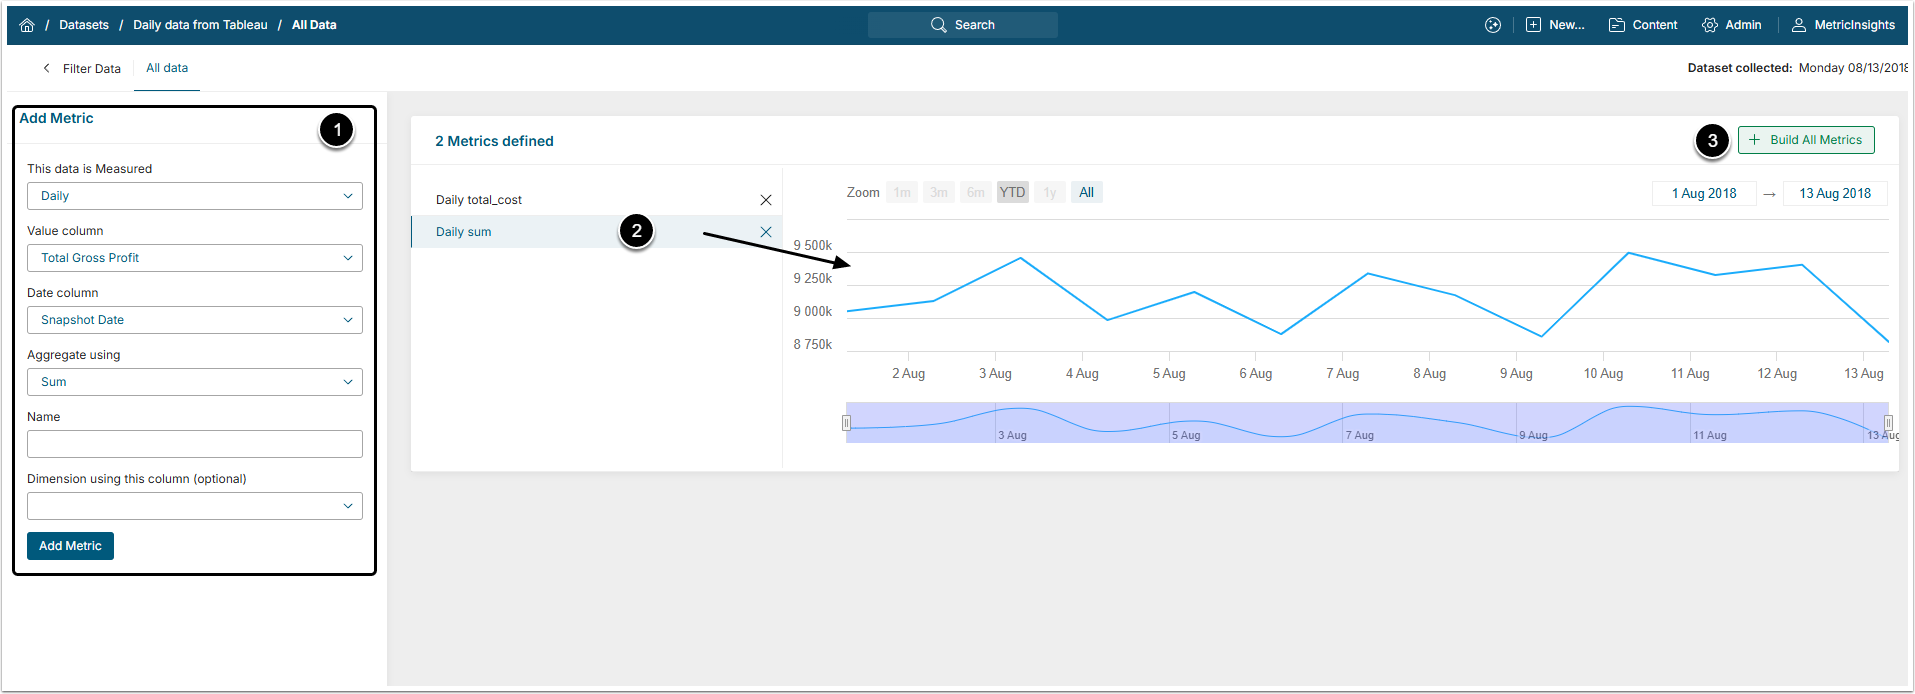Click the 13 Aug 2018 end date

pos(1835,193)
